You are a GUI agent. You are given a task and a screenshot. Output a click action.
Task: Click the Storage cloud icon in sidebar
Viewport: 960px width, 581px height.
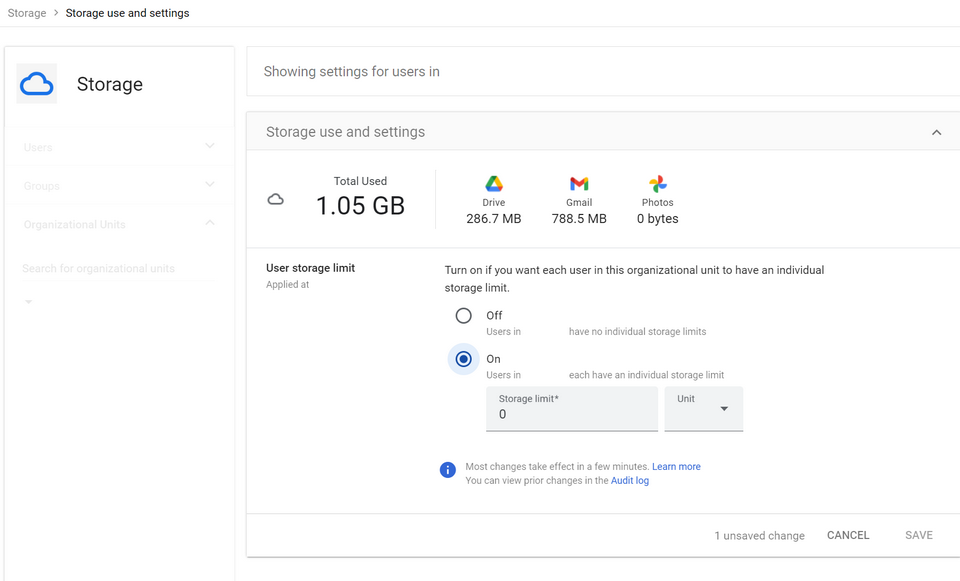[37, 84]
